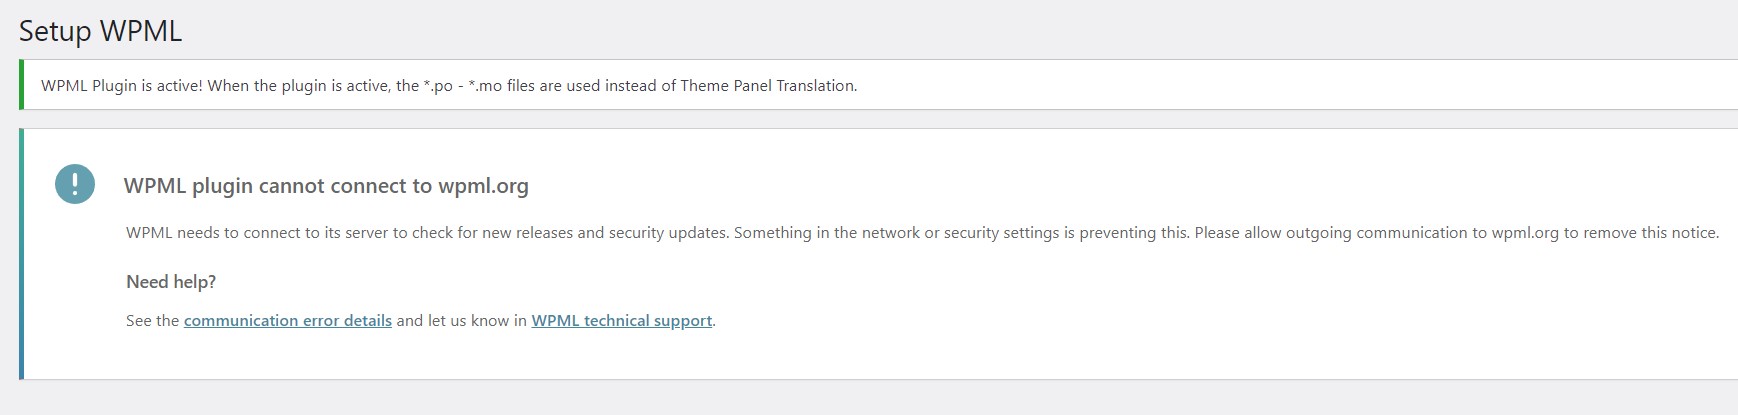Open the communication error details link
Image resolution: width=1738 pixels, height=415 pixels.
pyautogui.click(x=288, y=321)
